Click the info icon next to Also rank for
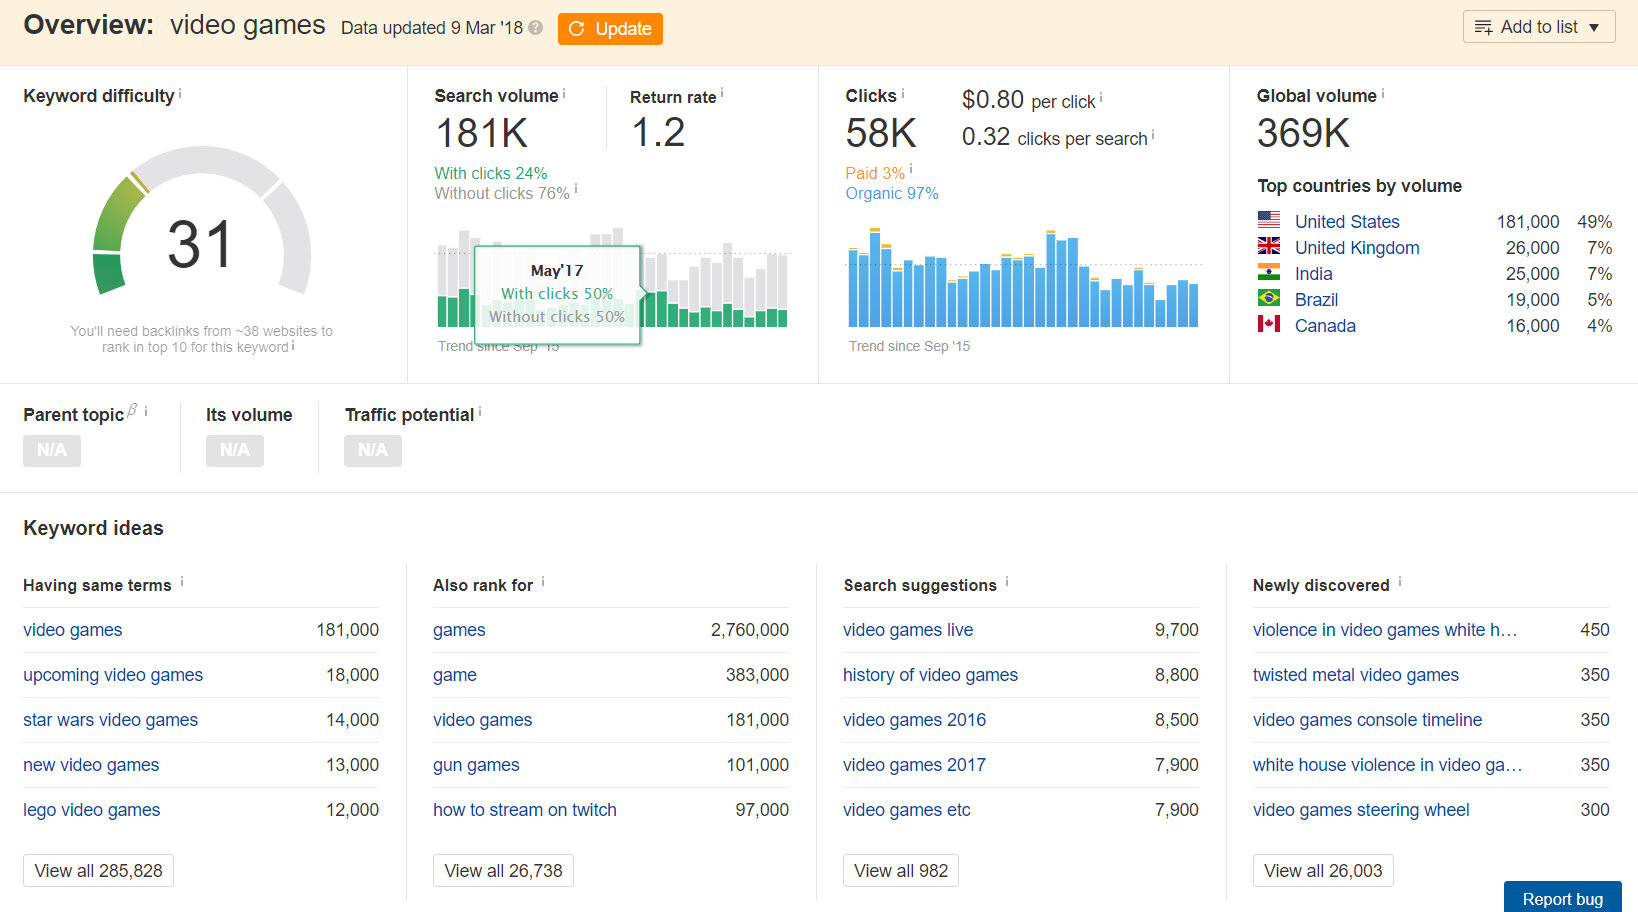The image size is (1638, 912). point(543,581)
